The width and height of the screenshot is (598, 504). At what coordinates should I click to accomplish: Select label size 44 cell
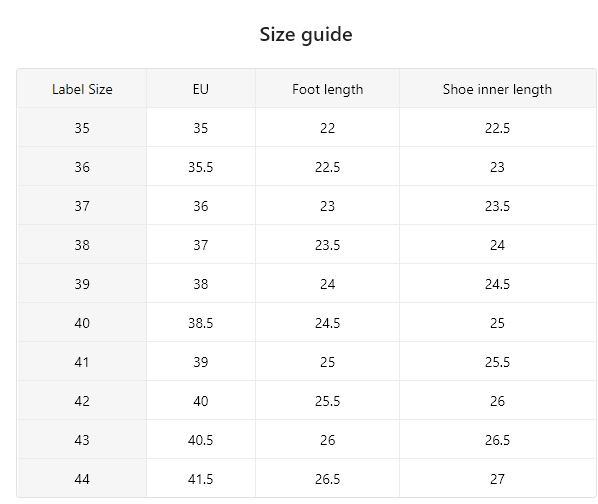(x=82, y=478)
